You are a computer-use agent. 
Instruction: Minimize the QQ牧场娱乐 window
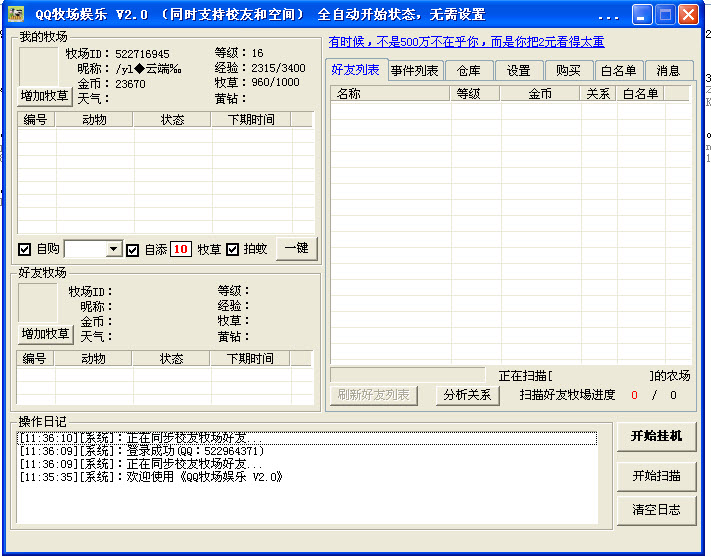point(642,15)
